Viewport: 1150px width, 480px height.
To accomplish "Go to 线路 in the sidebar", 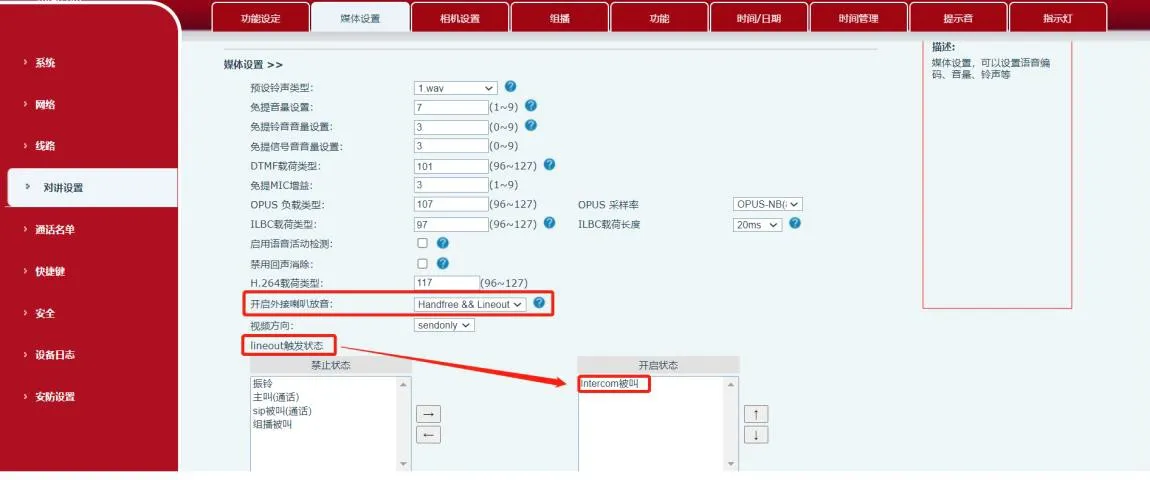I will [x=45, y=146].
